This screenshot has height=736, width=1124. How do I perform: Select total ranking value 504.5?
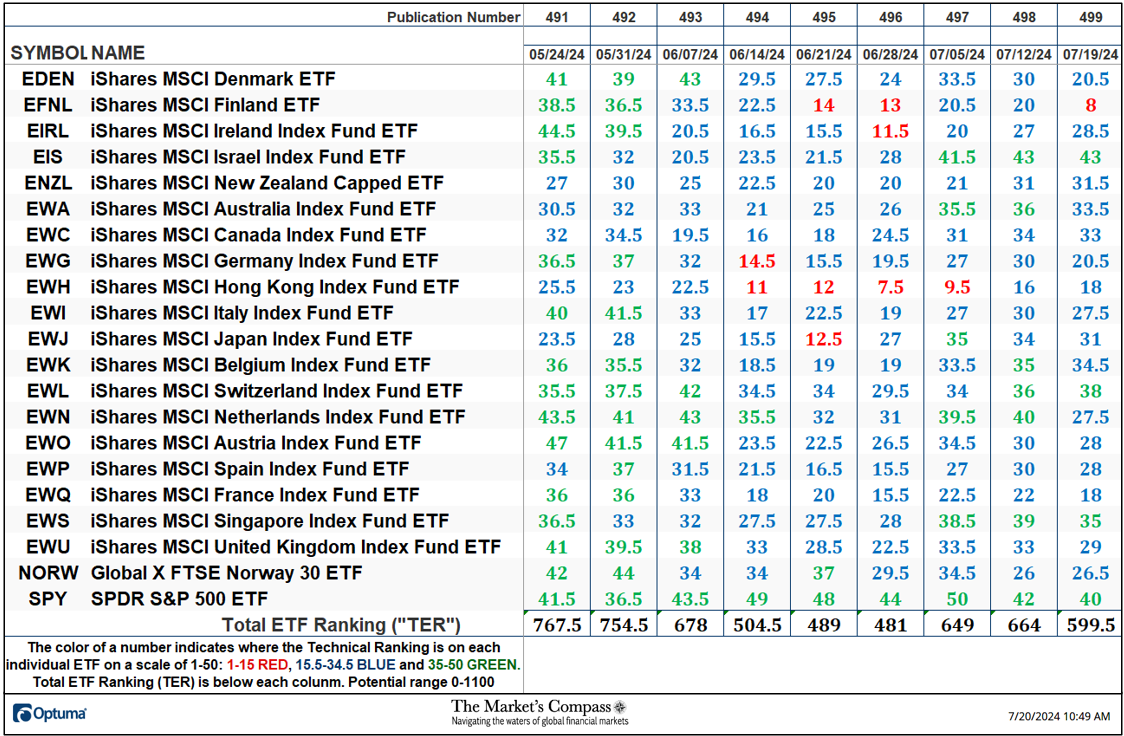tap(757, 625)
